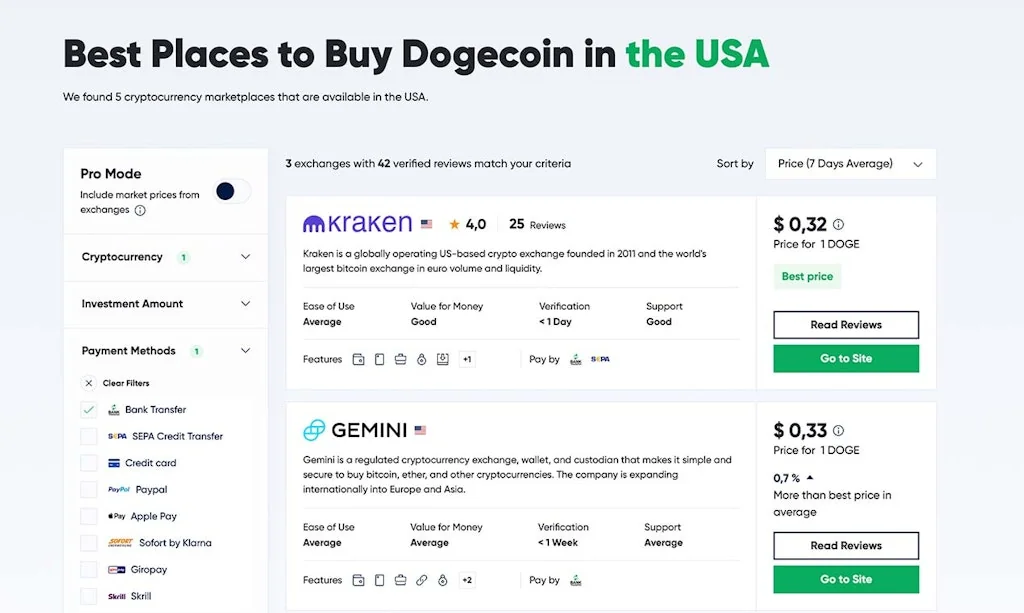The width and height of the screenshot is (1024, 613).
Task: Select the link feature icon under Gemini
Action: (x=421, y=580)
